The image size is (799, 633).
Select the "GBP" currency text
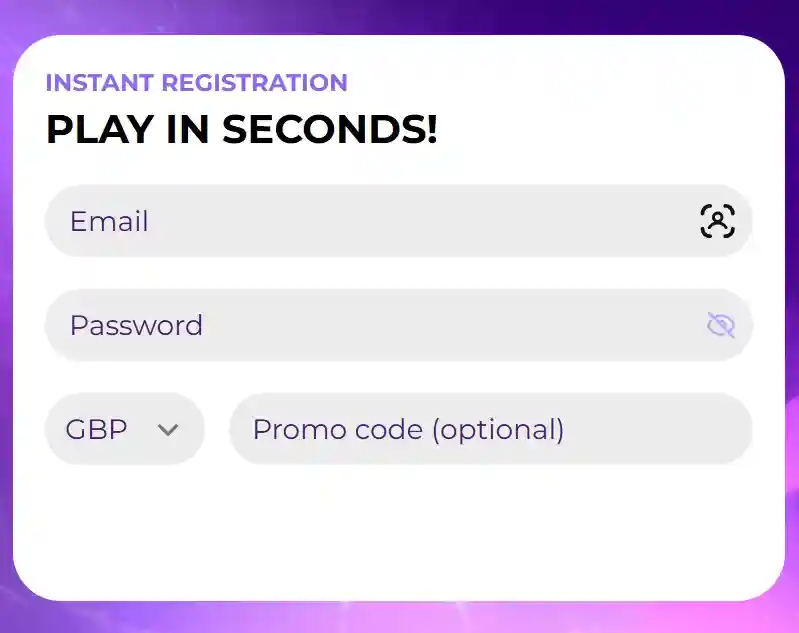(x=96, y=430)
